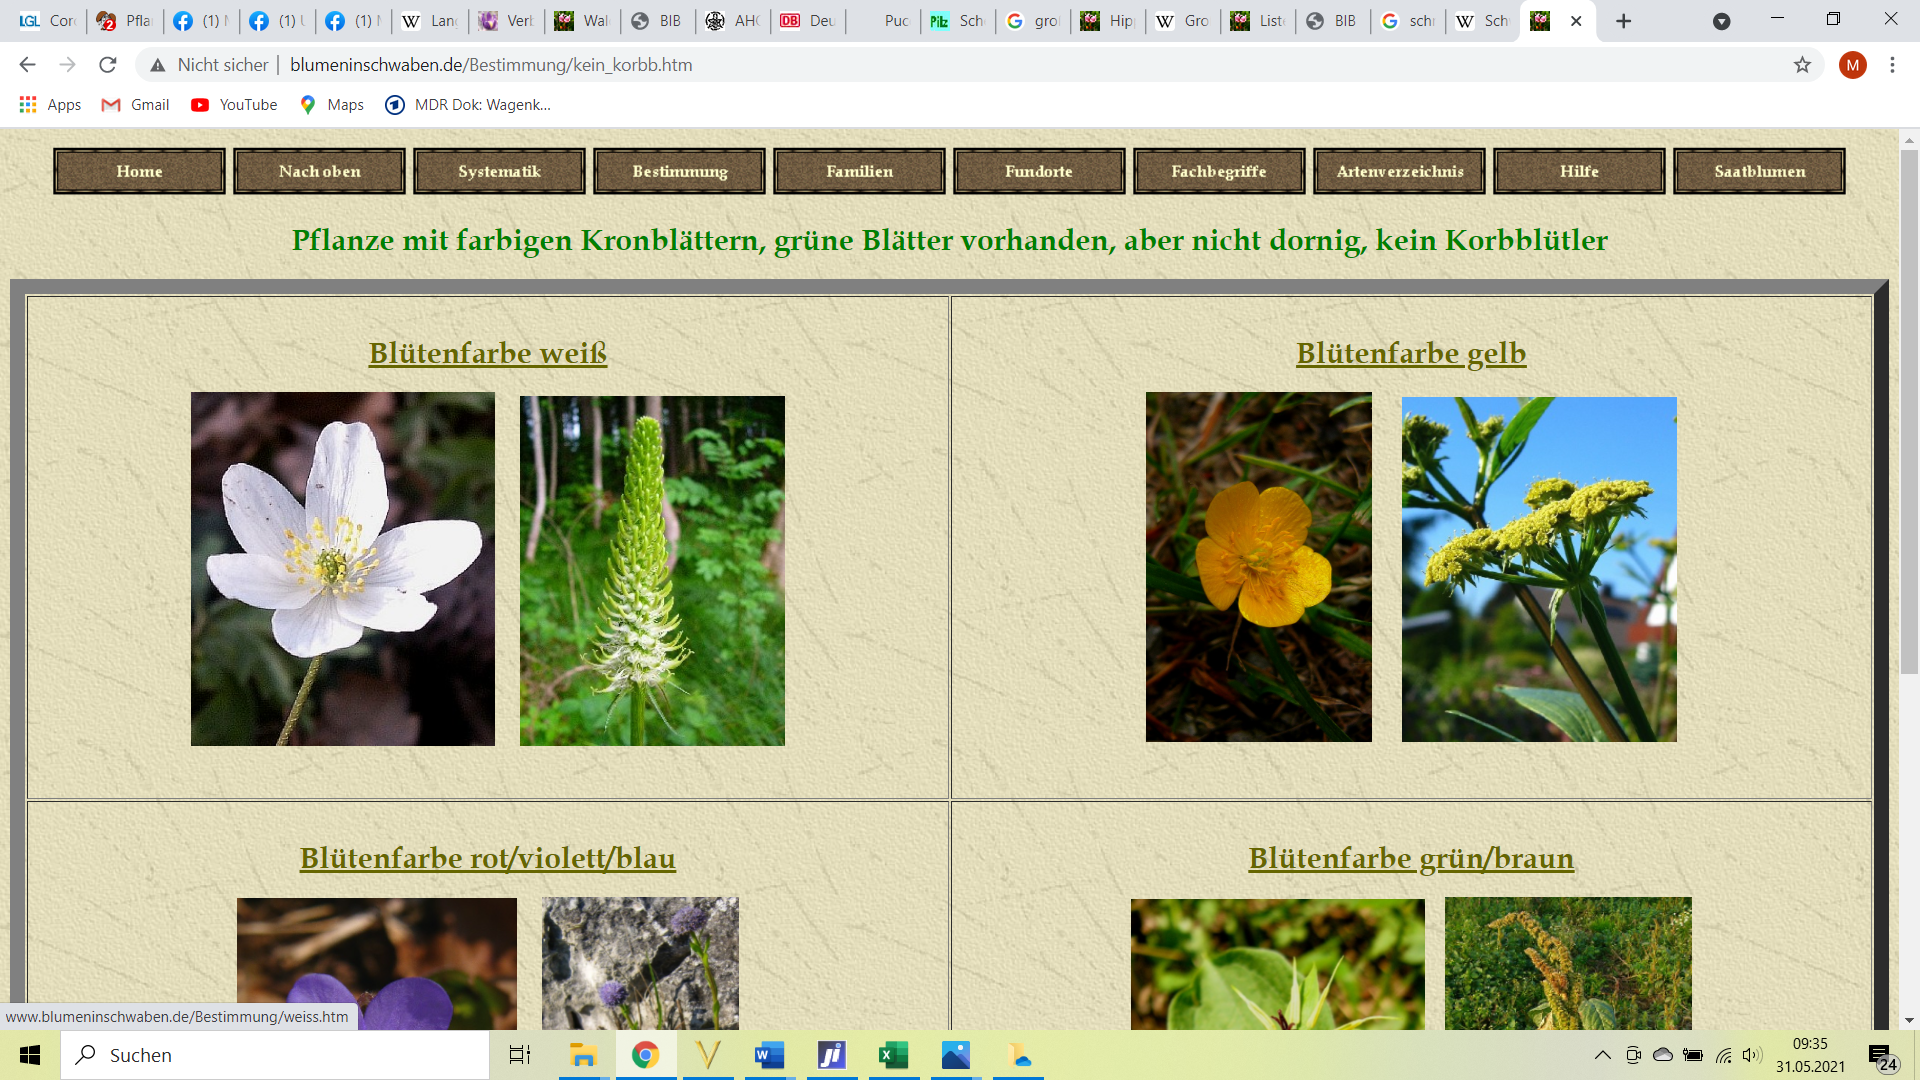Open Windows File Explorer in taskbar
1920x1080 pixels.
tap(583, 1055)
